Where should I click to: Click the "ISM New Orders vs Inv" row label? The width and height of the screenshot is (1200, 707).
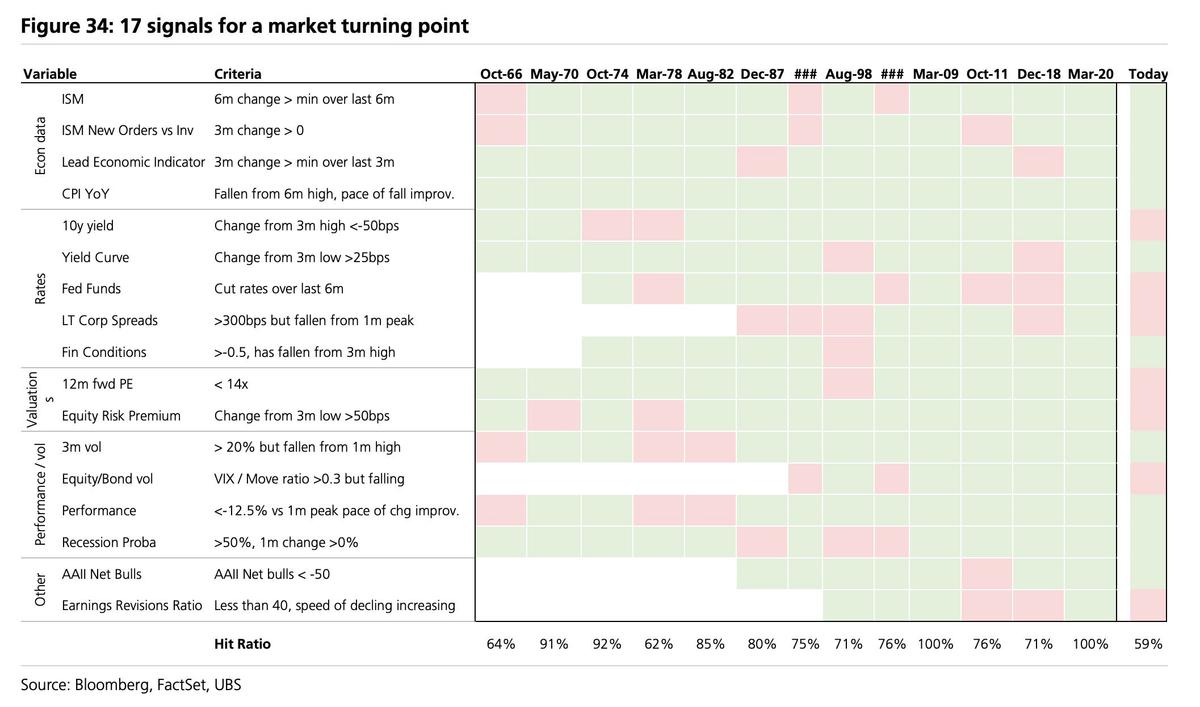[x=127, y=130]
